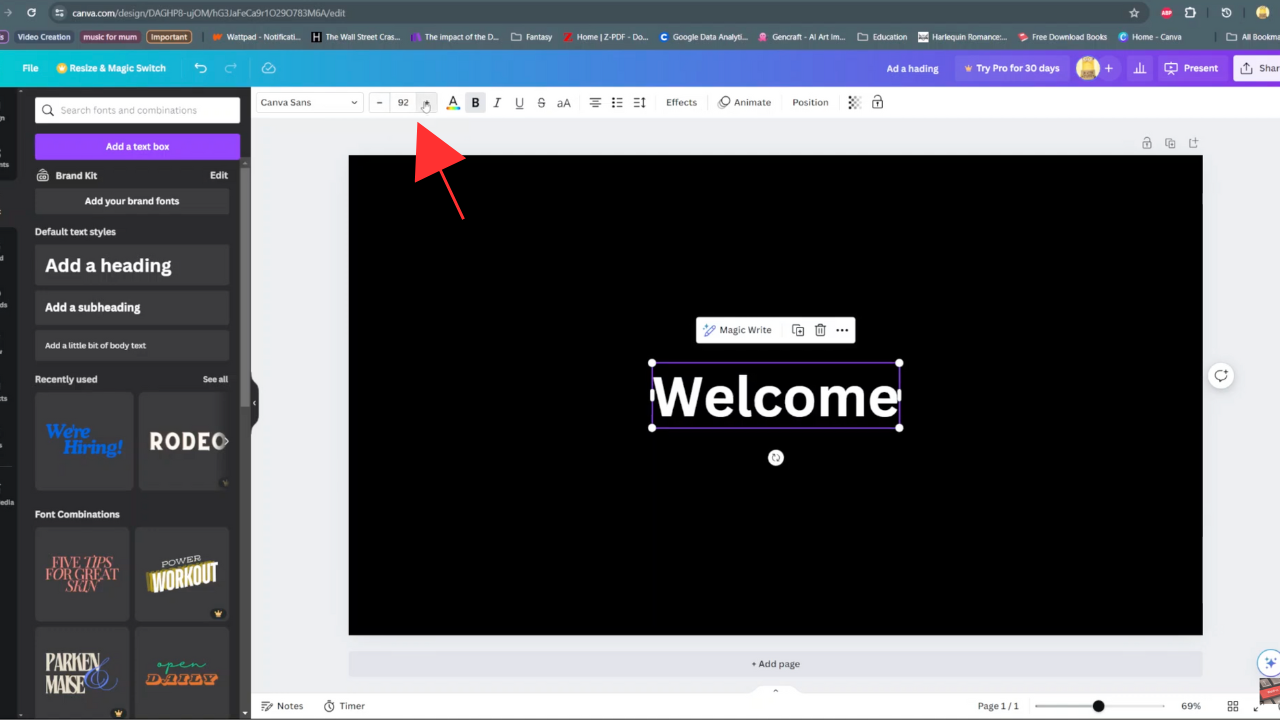Open the Canva Sans font dropdown
Screen dimensions: 1280x720
[x=309, y=102]
